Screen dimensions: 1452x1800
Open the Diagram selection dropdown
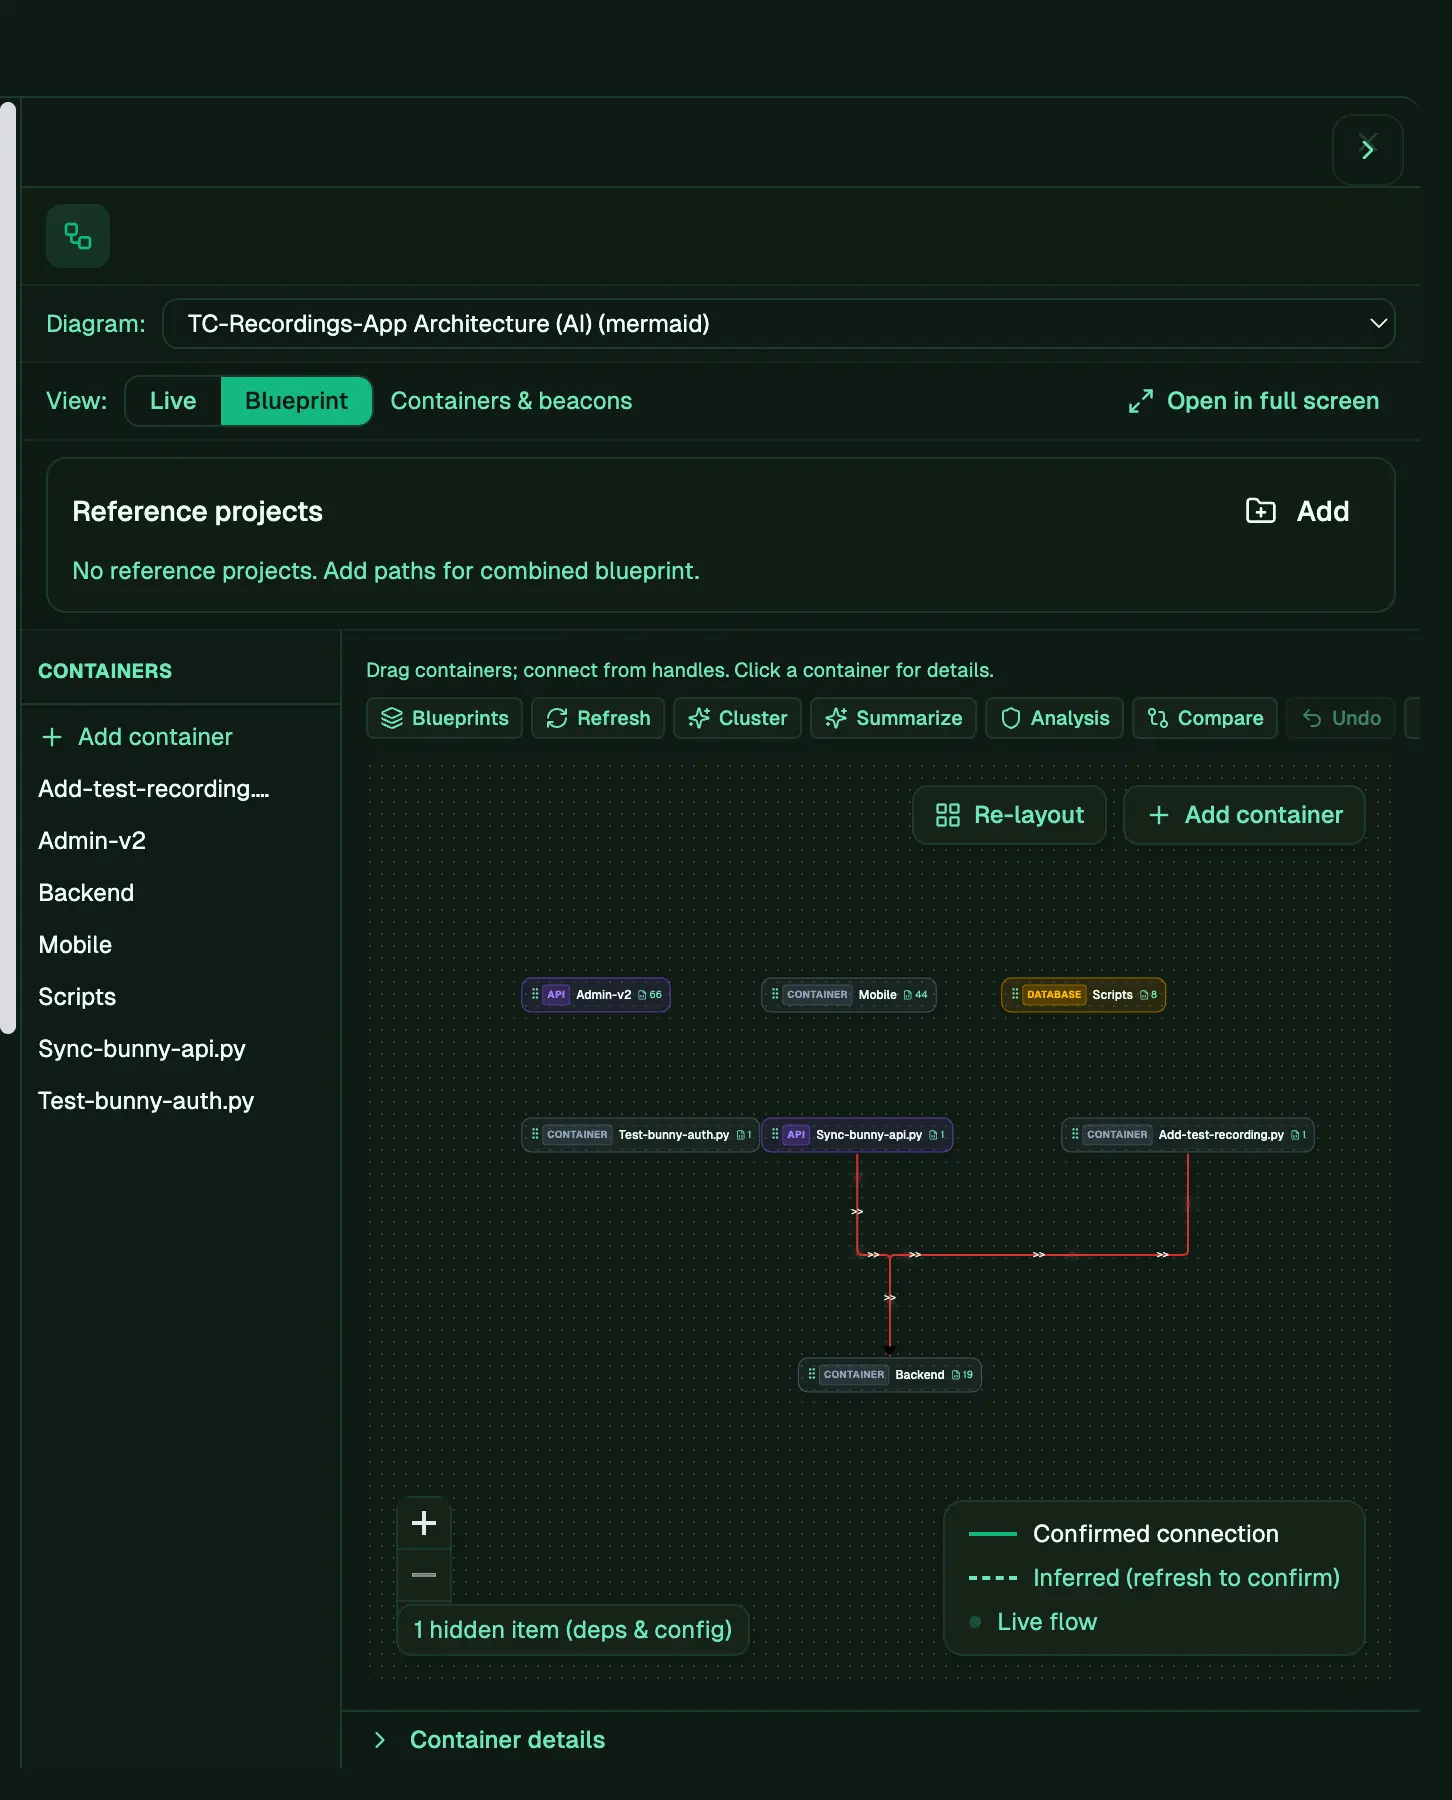click(x=779, y=324)
